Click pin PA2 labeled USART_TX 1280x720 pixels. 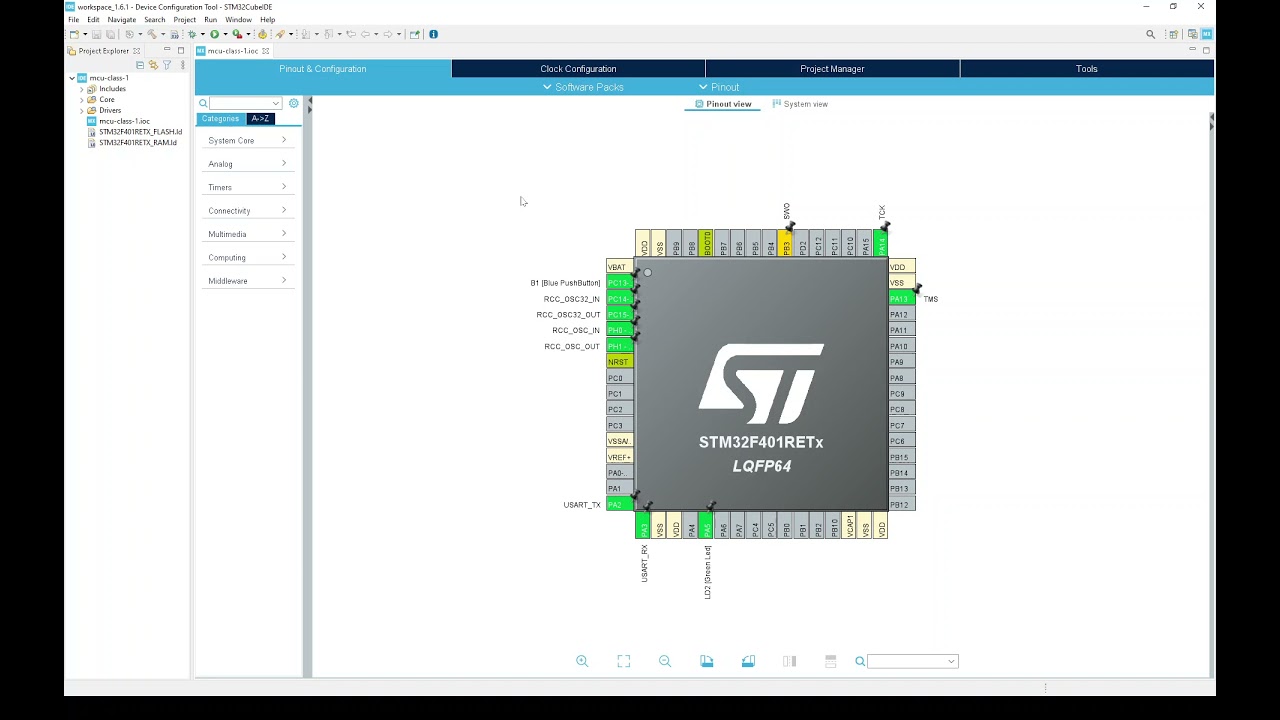point(619,504)
